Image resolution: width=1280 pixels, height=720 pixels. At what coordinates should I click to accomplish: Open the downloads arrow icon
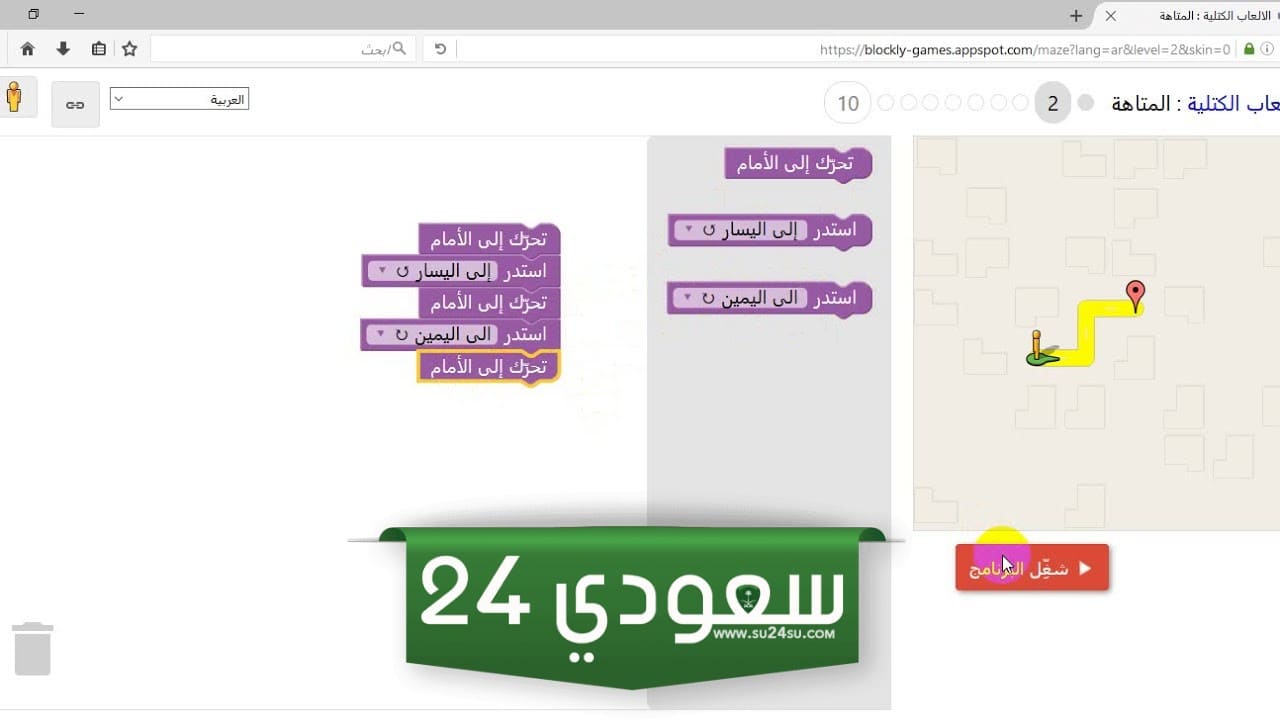pos(63,49)
